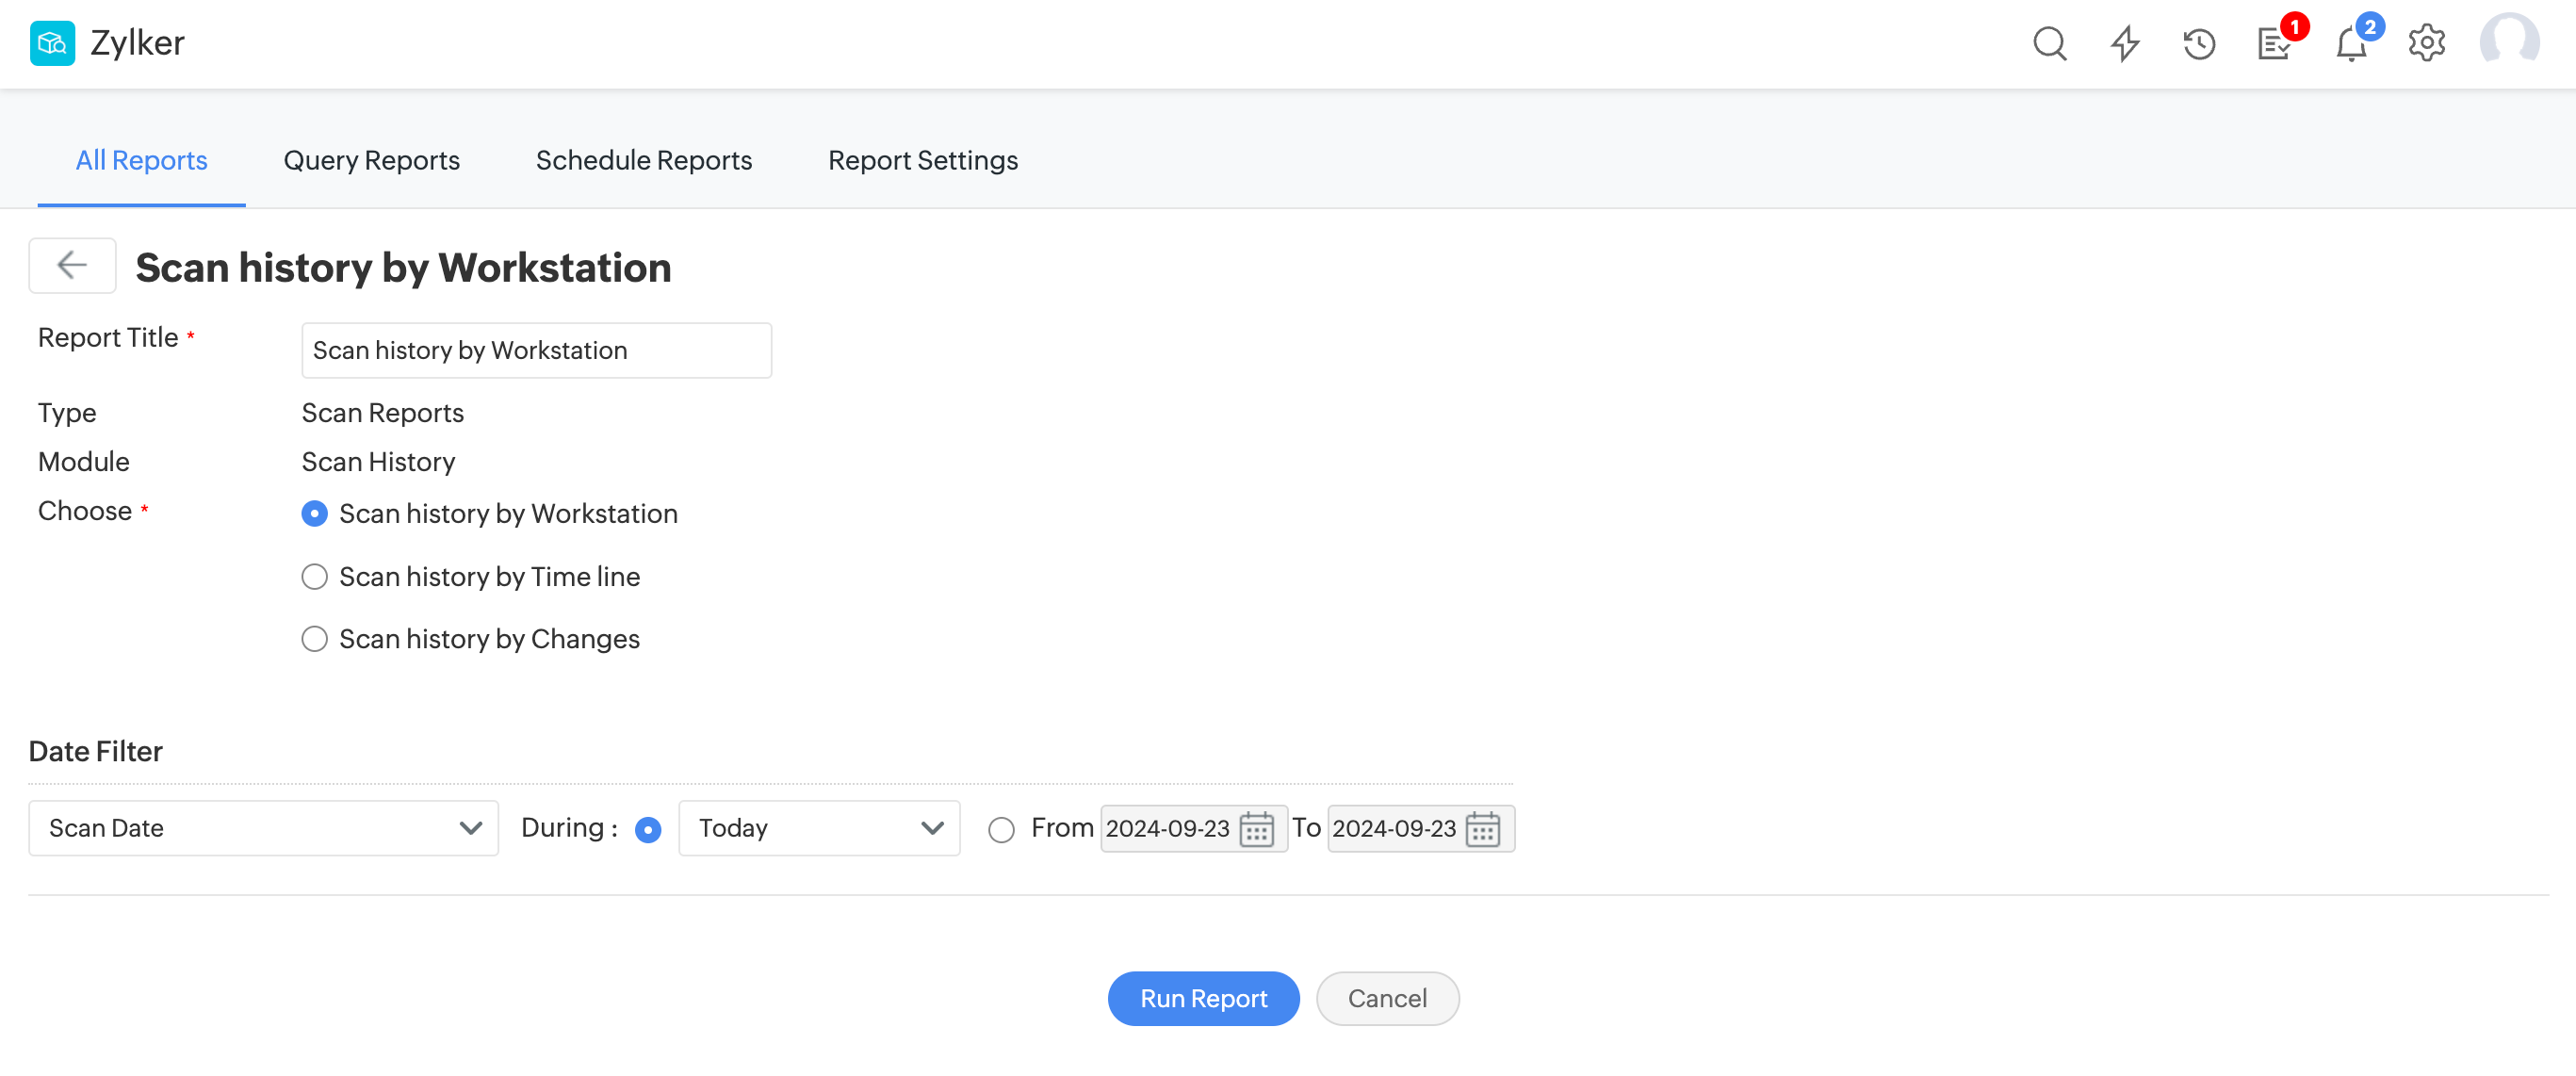Switch to the Query Reports tab
This screenshot has height=1076, width=2576.
[371, 160]
